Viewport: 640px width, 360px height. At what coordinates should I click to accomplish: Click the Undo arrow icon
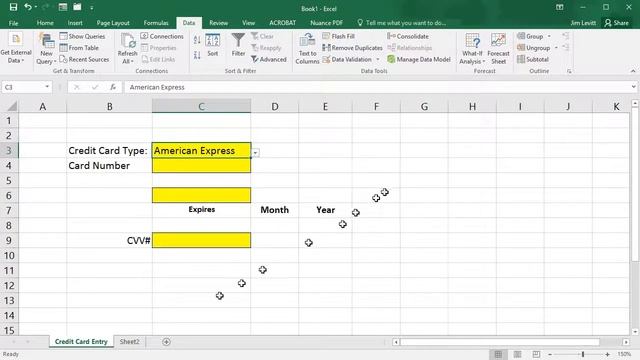click(x=28, y=7)
